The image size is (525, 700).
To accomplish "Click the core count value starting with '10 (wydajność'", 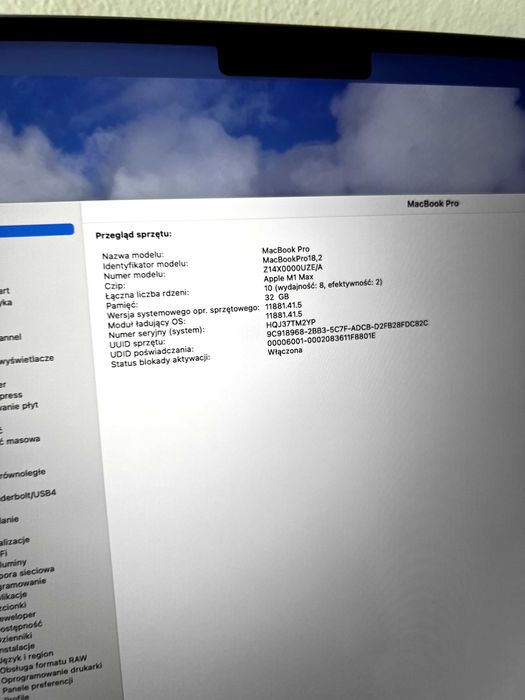I will tap(323, 285).
